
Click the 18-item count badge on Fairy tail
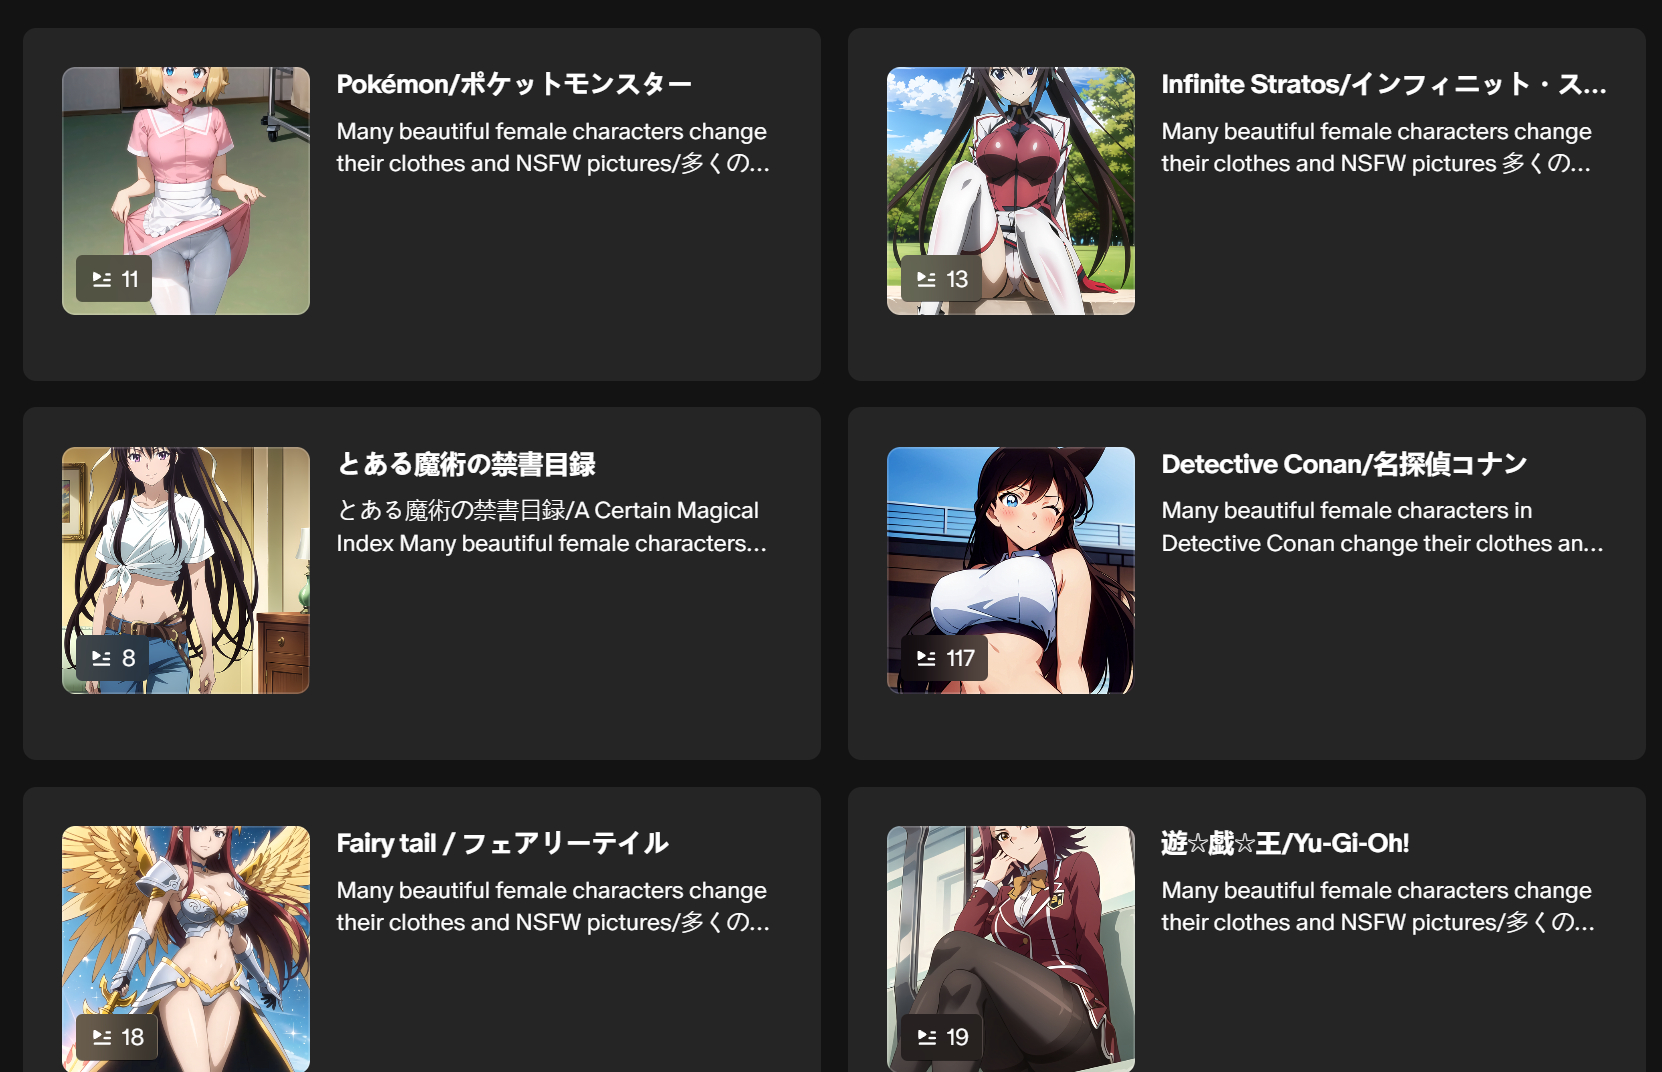tap(117, 1037)
